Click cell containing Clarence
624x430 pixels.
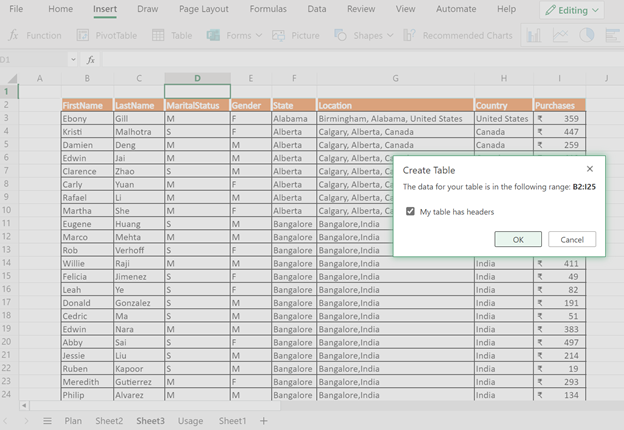click(x=87, y=171)
